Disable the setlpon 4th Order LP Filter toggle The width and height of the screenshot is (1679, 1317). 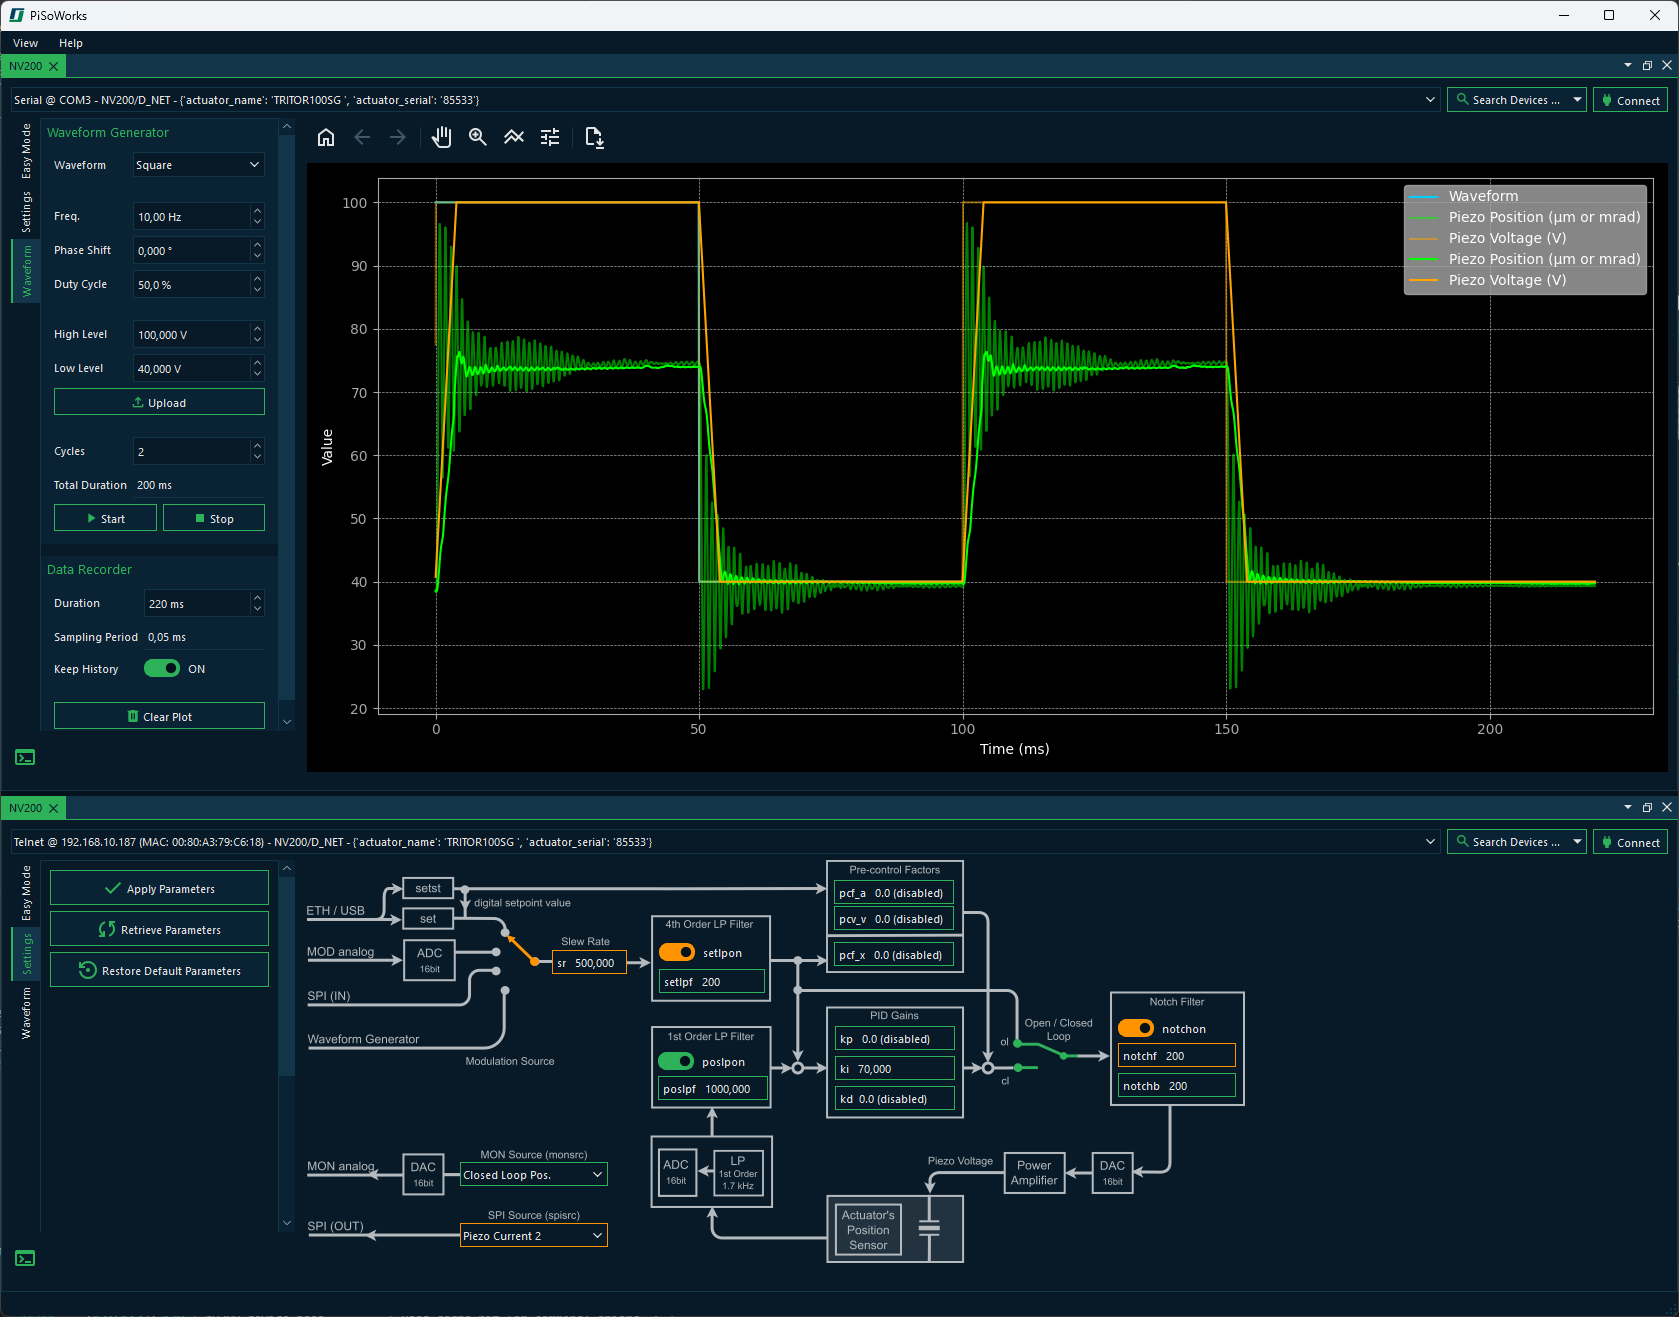(x=677, y=952)
